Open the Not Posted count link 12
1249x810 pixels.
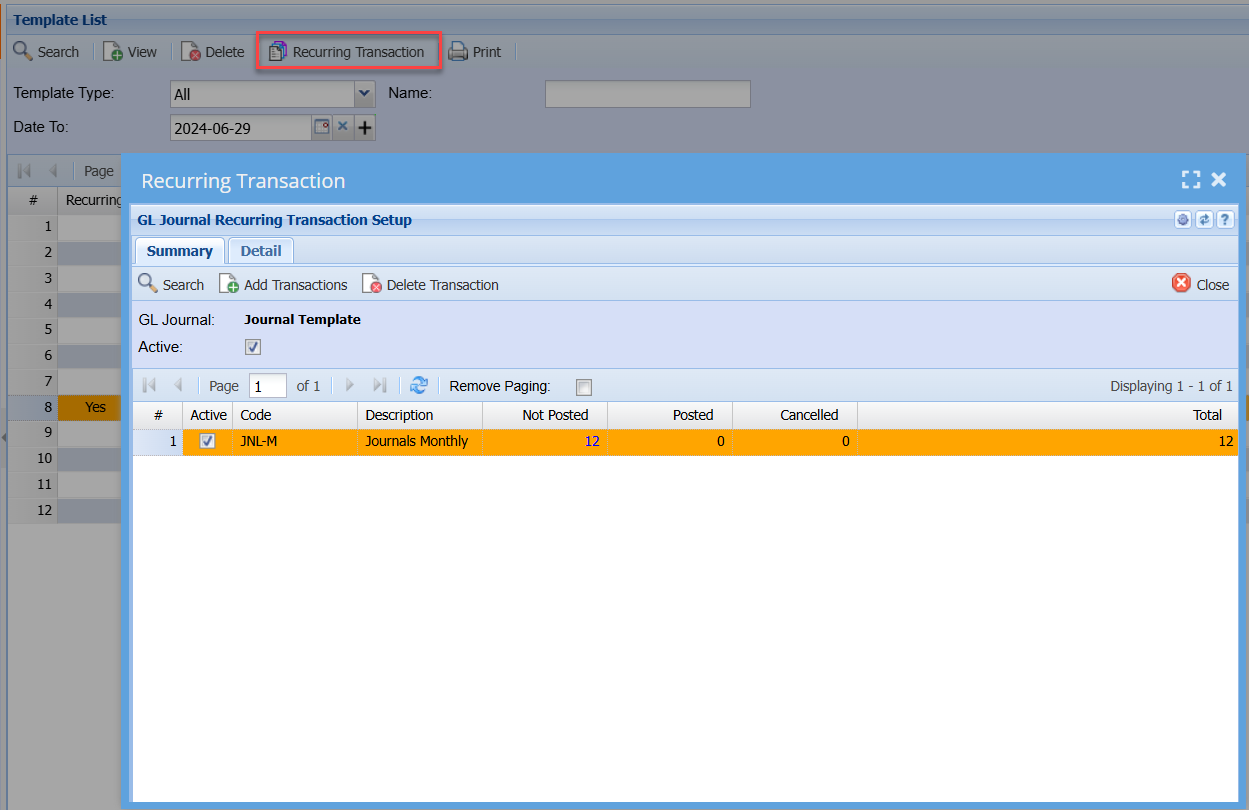click(592, 441)
